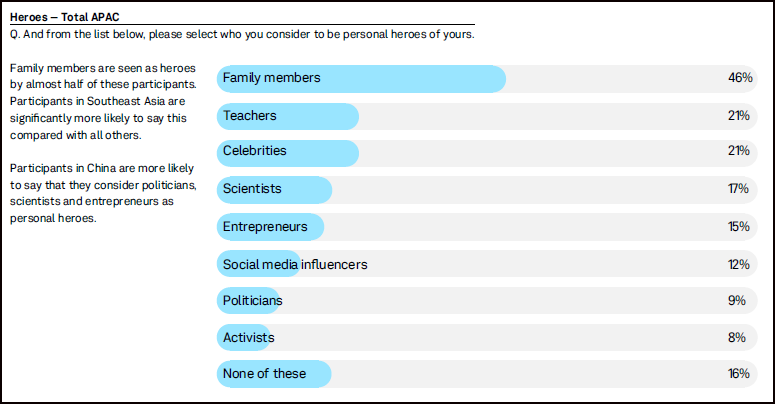
Task: Click the 'Family members' bar label
Action: pyautogui.click(x=271, y=78)
